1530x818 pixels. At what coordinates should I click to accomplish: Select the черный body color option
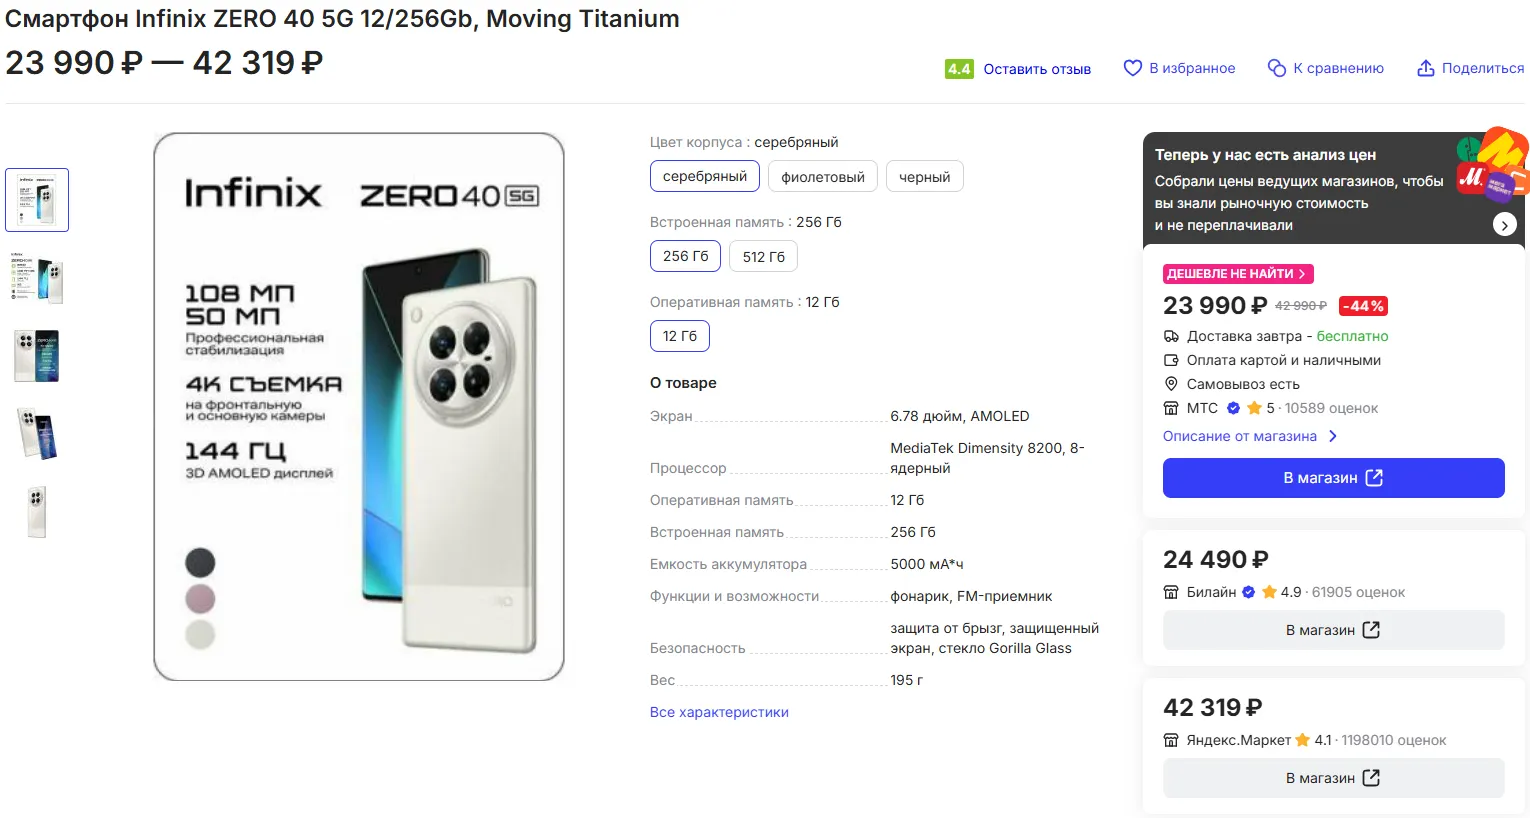click(x=924, y=177)
